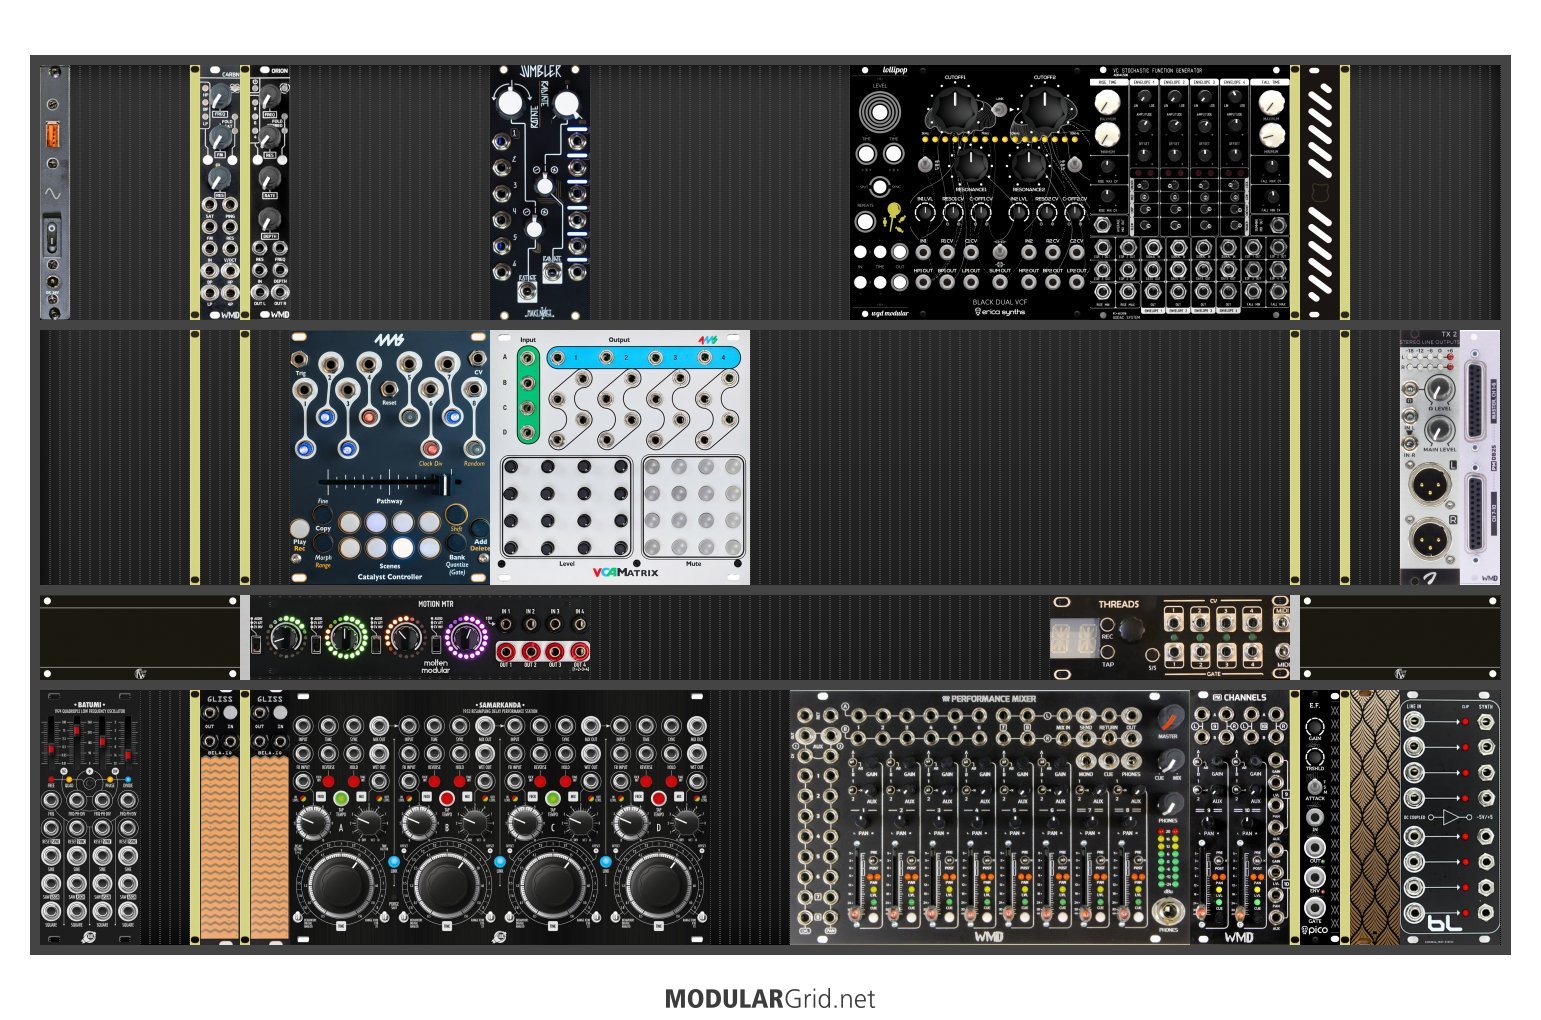
Task: Click the CUTOFF2 knob on Black Dual VCF
Action: click(1044, 108)
